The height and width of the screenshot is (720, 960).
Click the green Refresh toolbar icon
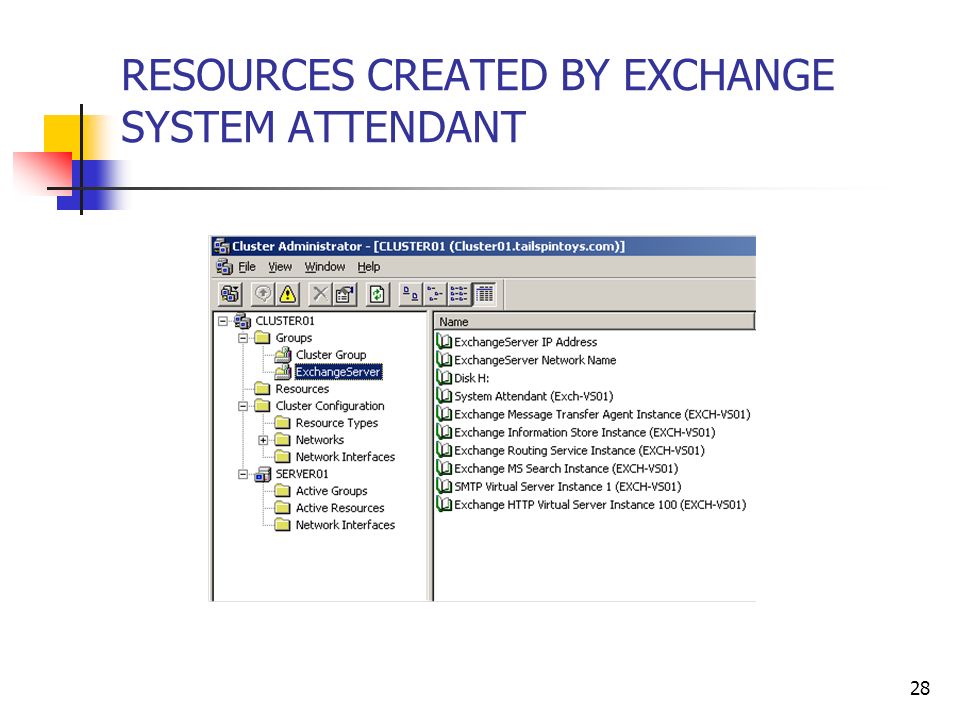[377, 294]
